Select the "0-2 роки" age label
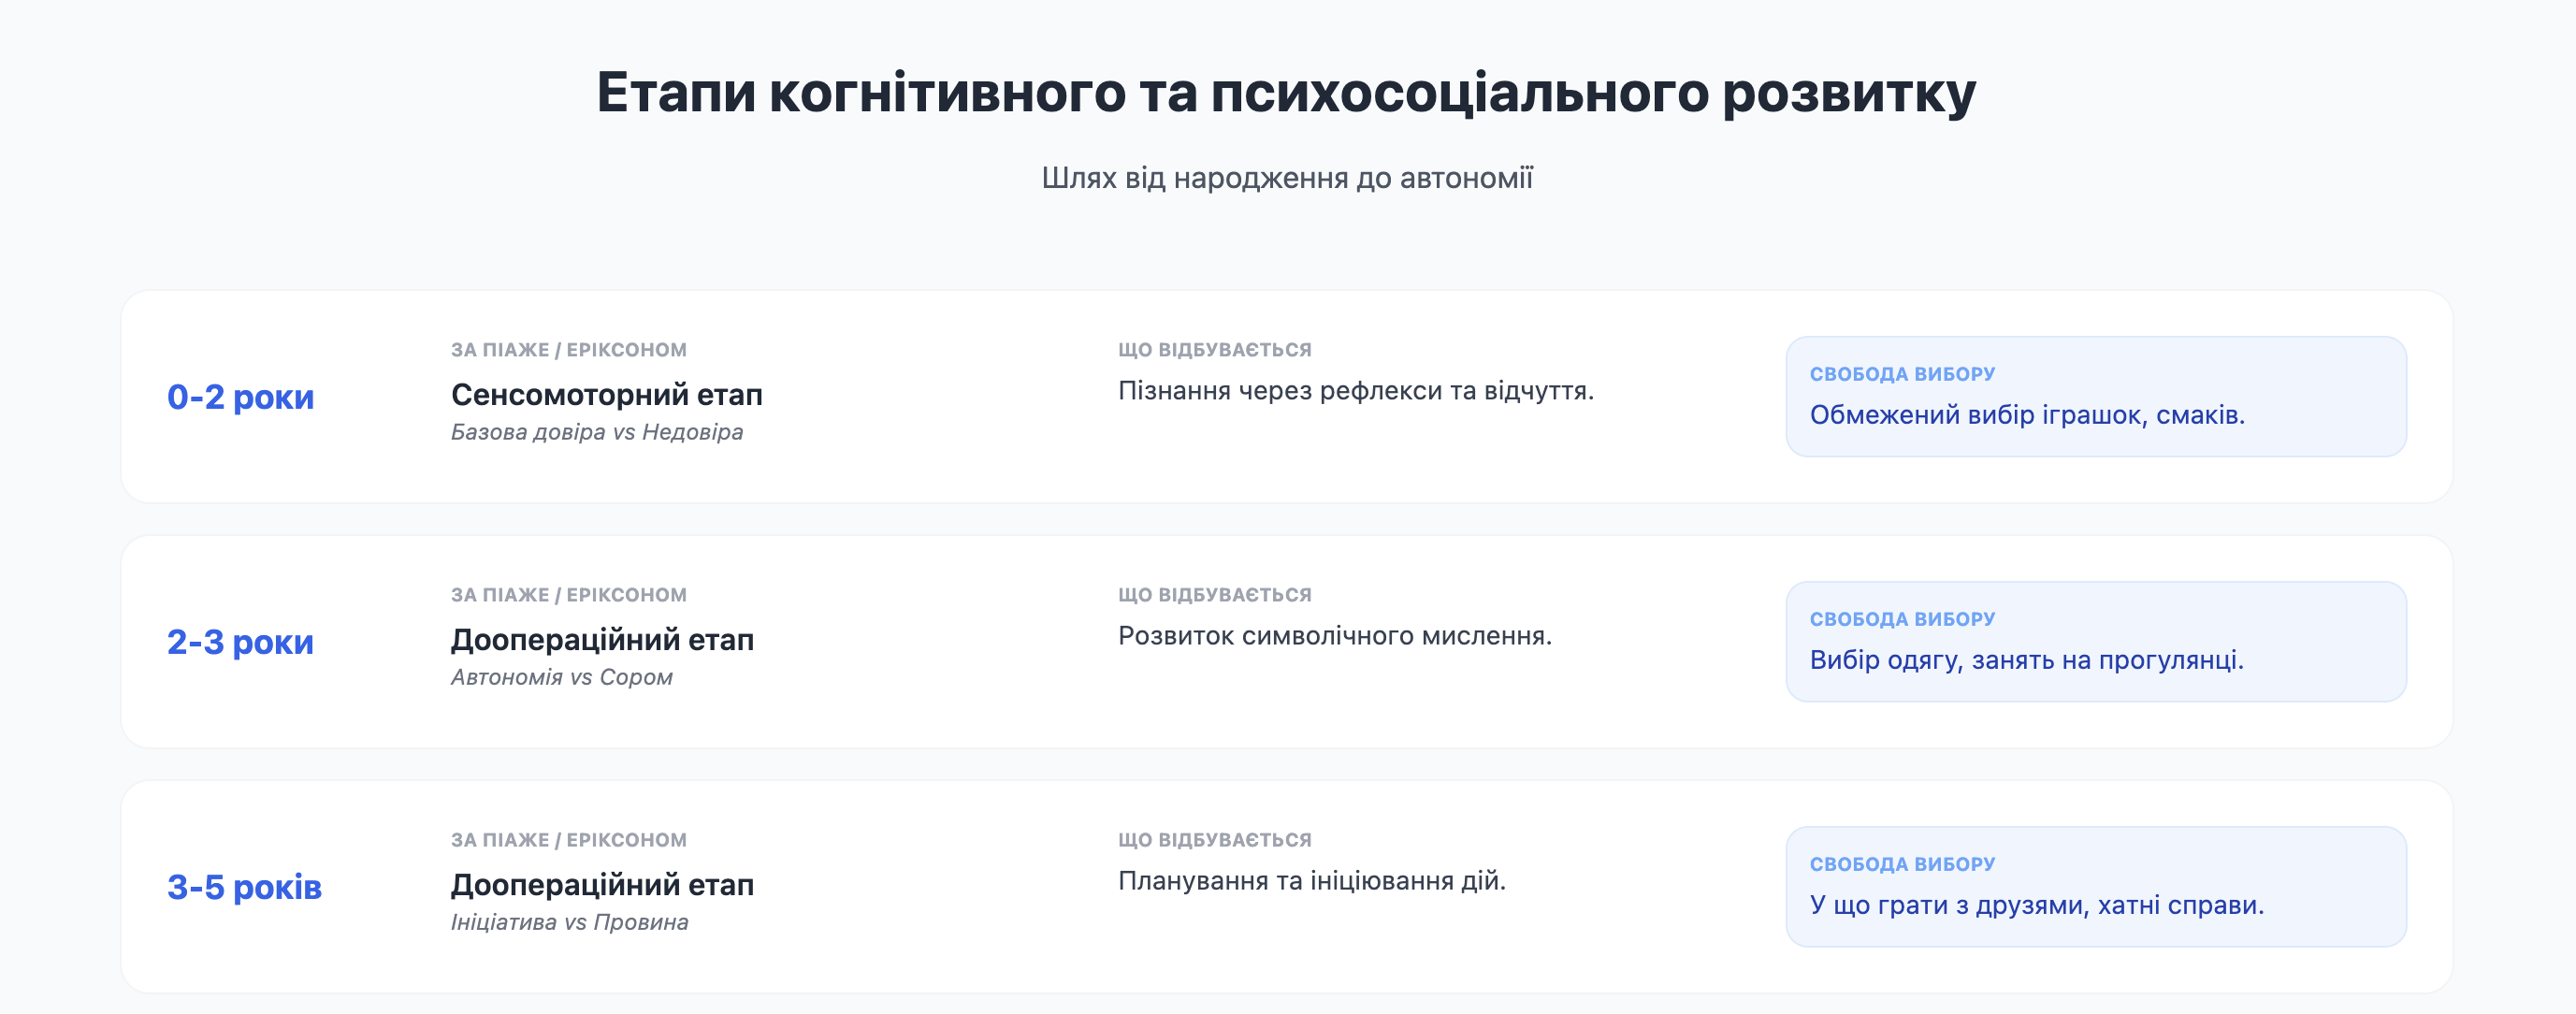2576x1014 pixels. 240,397
